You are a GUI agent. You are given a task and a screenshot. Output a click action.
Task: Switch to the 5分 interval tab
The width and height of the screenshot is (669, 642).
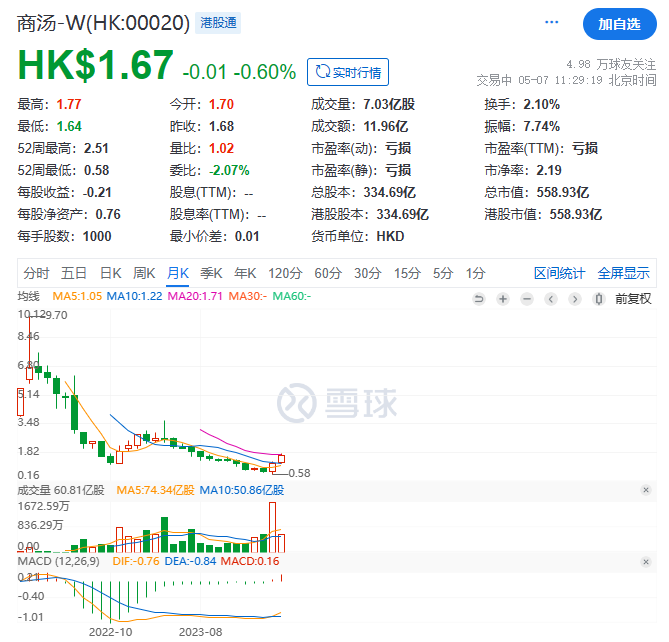tap(443, 273)
